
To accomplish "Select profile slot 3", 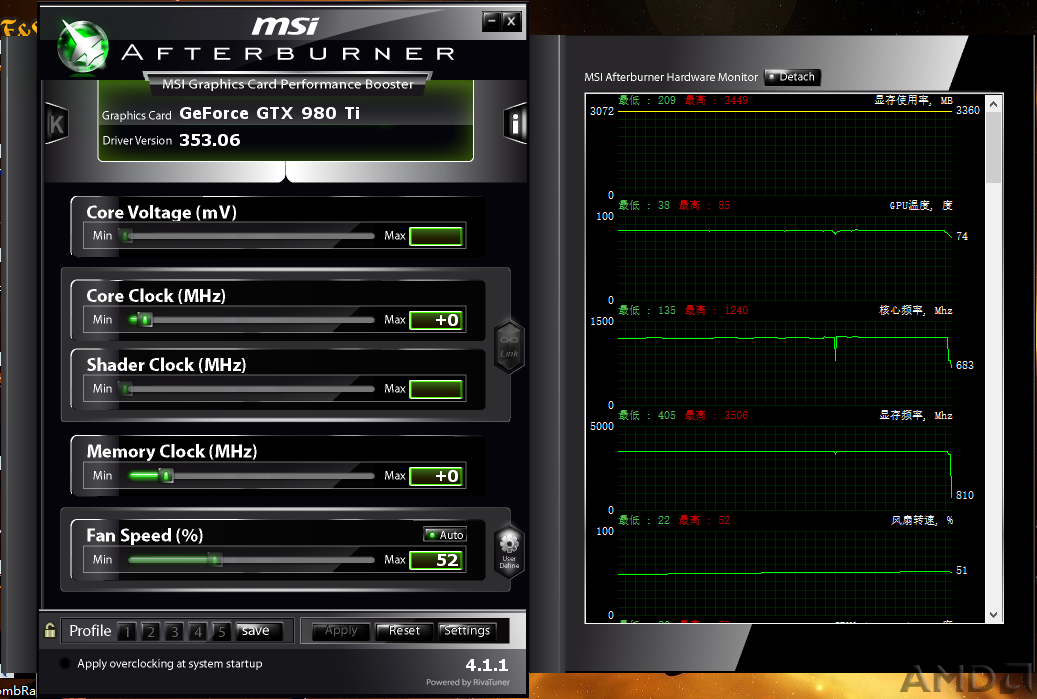I will (175, 632).
